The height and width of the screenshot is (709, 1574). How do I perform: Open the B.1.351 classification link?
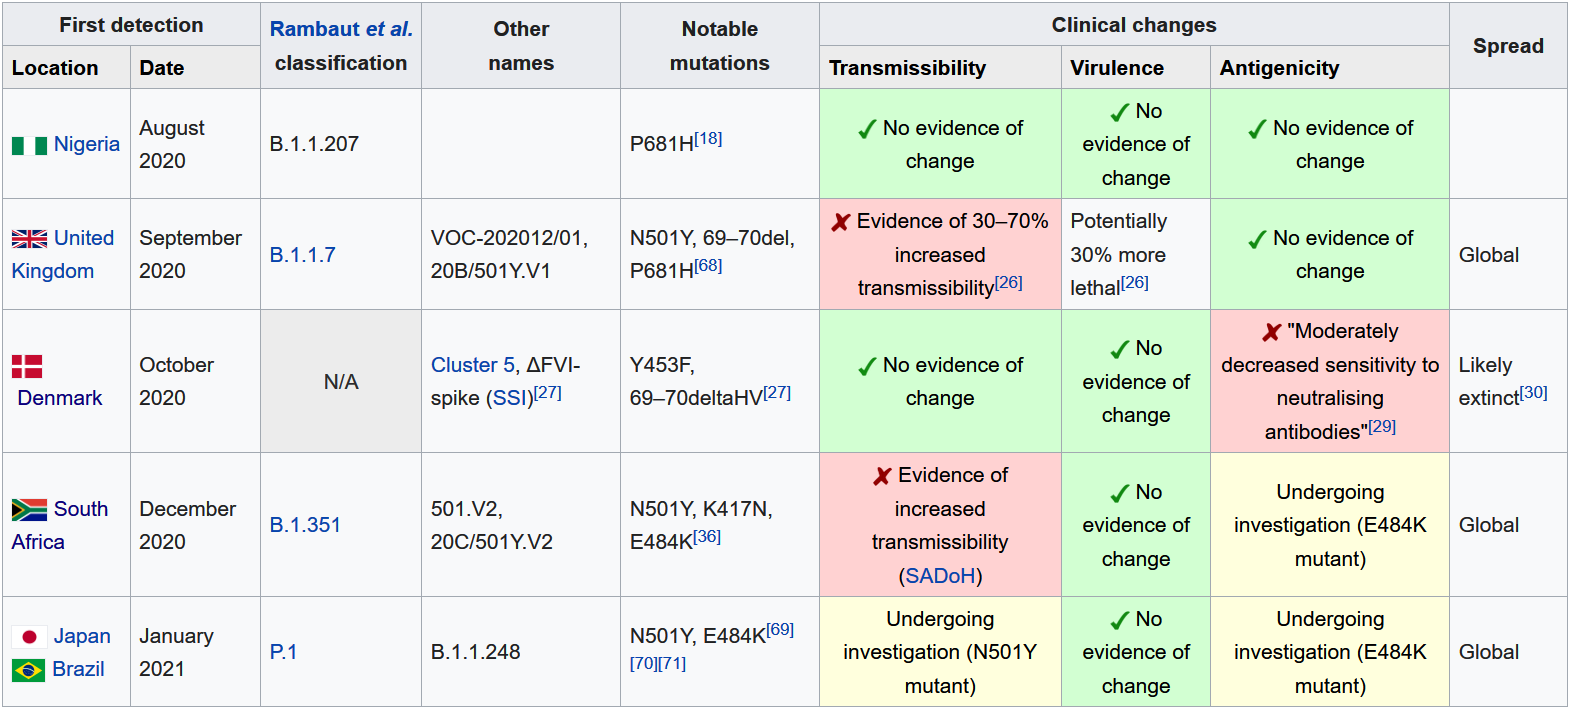pos(305,525)
